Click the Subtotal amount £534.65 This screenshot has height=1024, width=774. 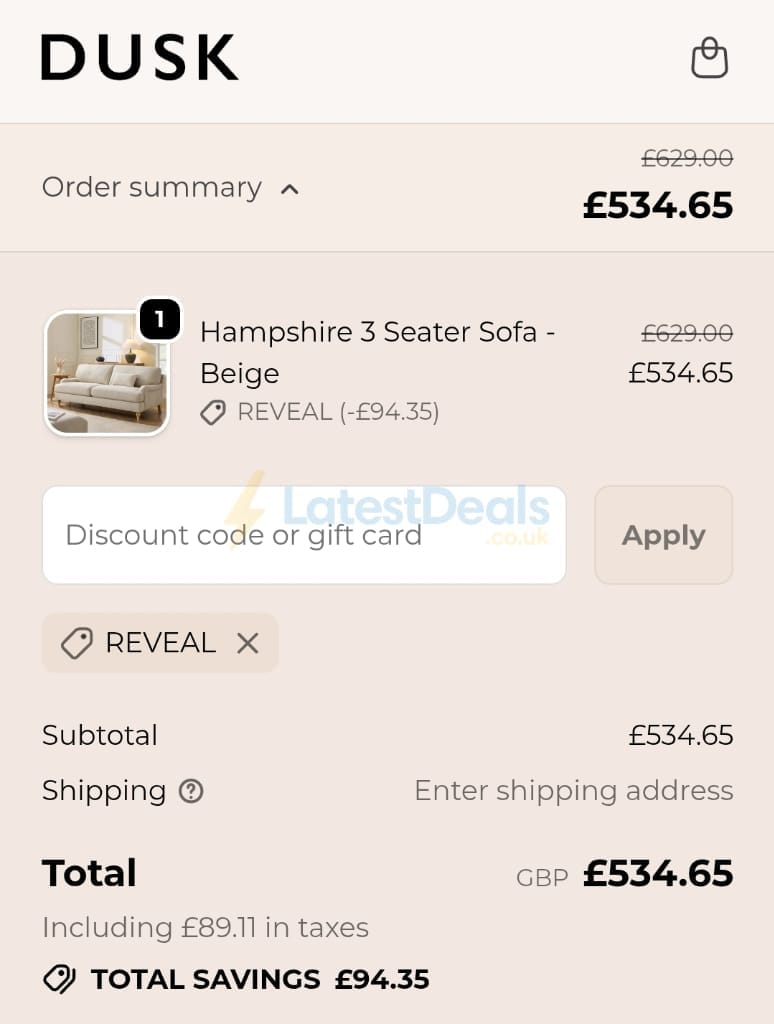(x=681, y=735)
